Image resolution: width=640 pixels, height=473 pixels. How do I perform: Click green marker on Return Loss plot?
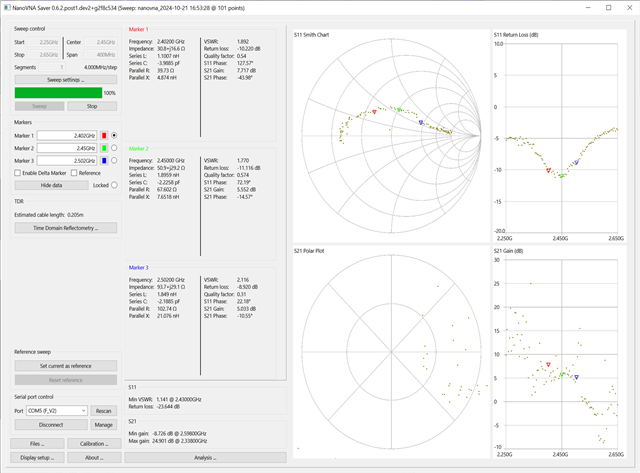(x=562, y=176)
